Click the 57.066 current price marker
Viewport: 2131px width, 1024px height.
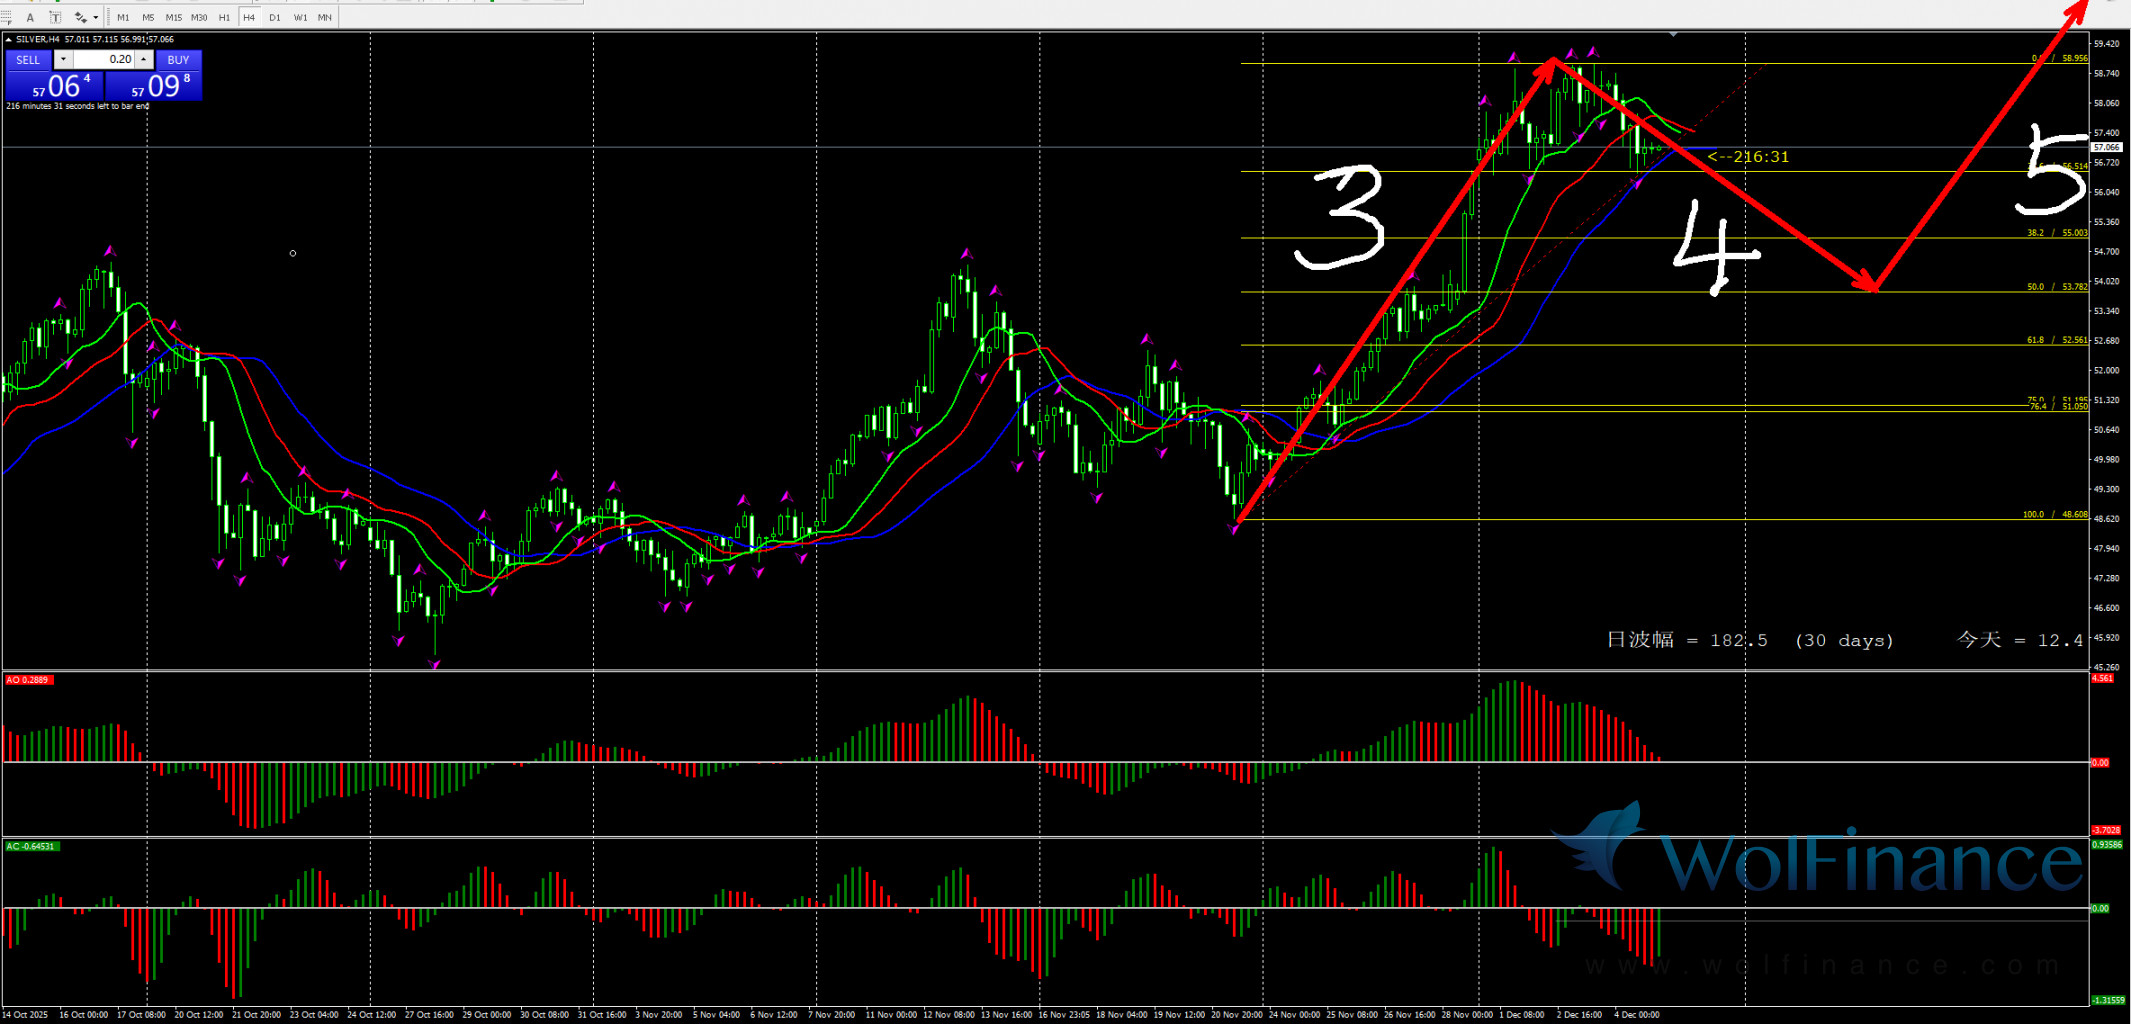point(2106,147)
